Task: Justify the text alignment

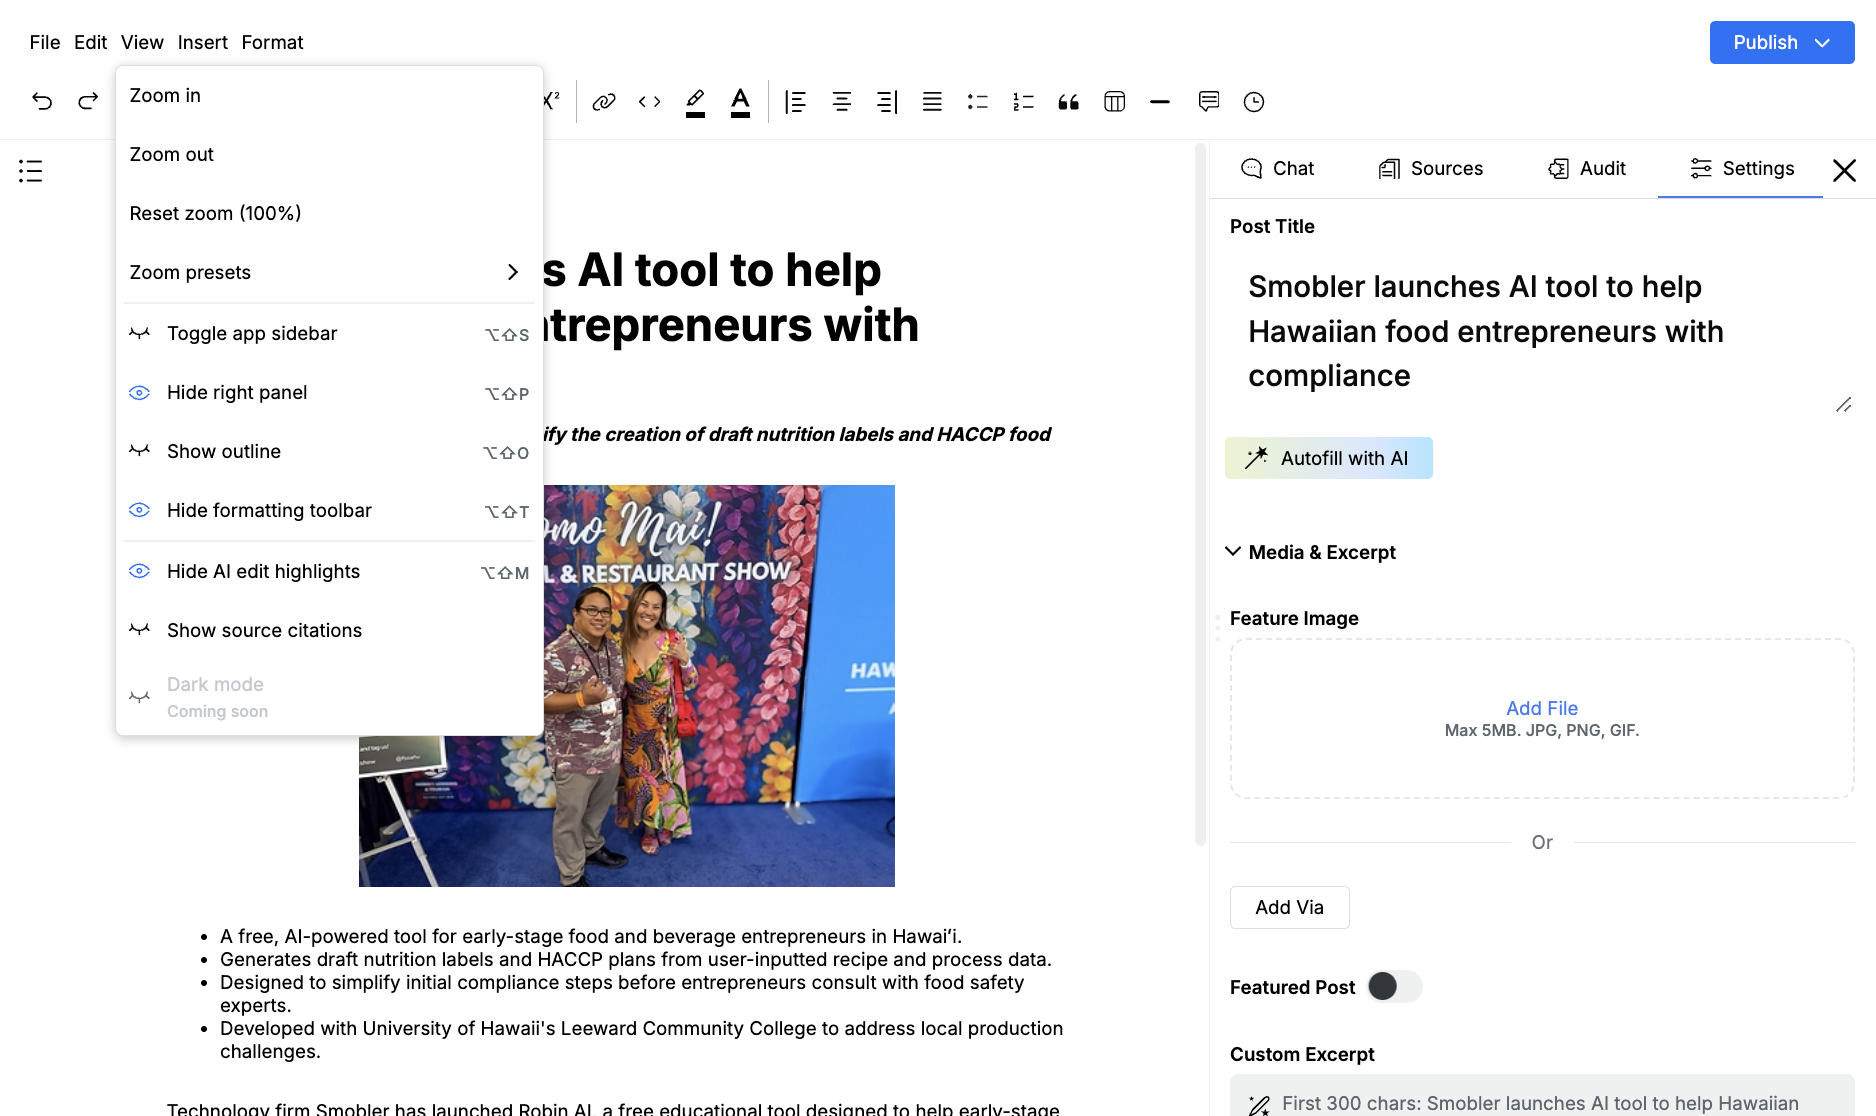Action: [x=932, y=102]
